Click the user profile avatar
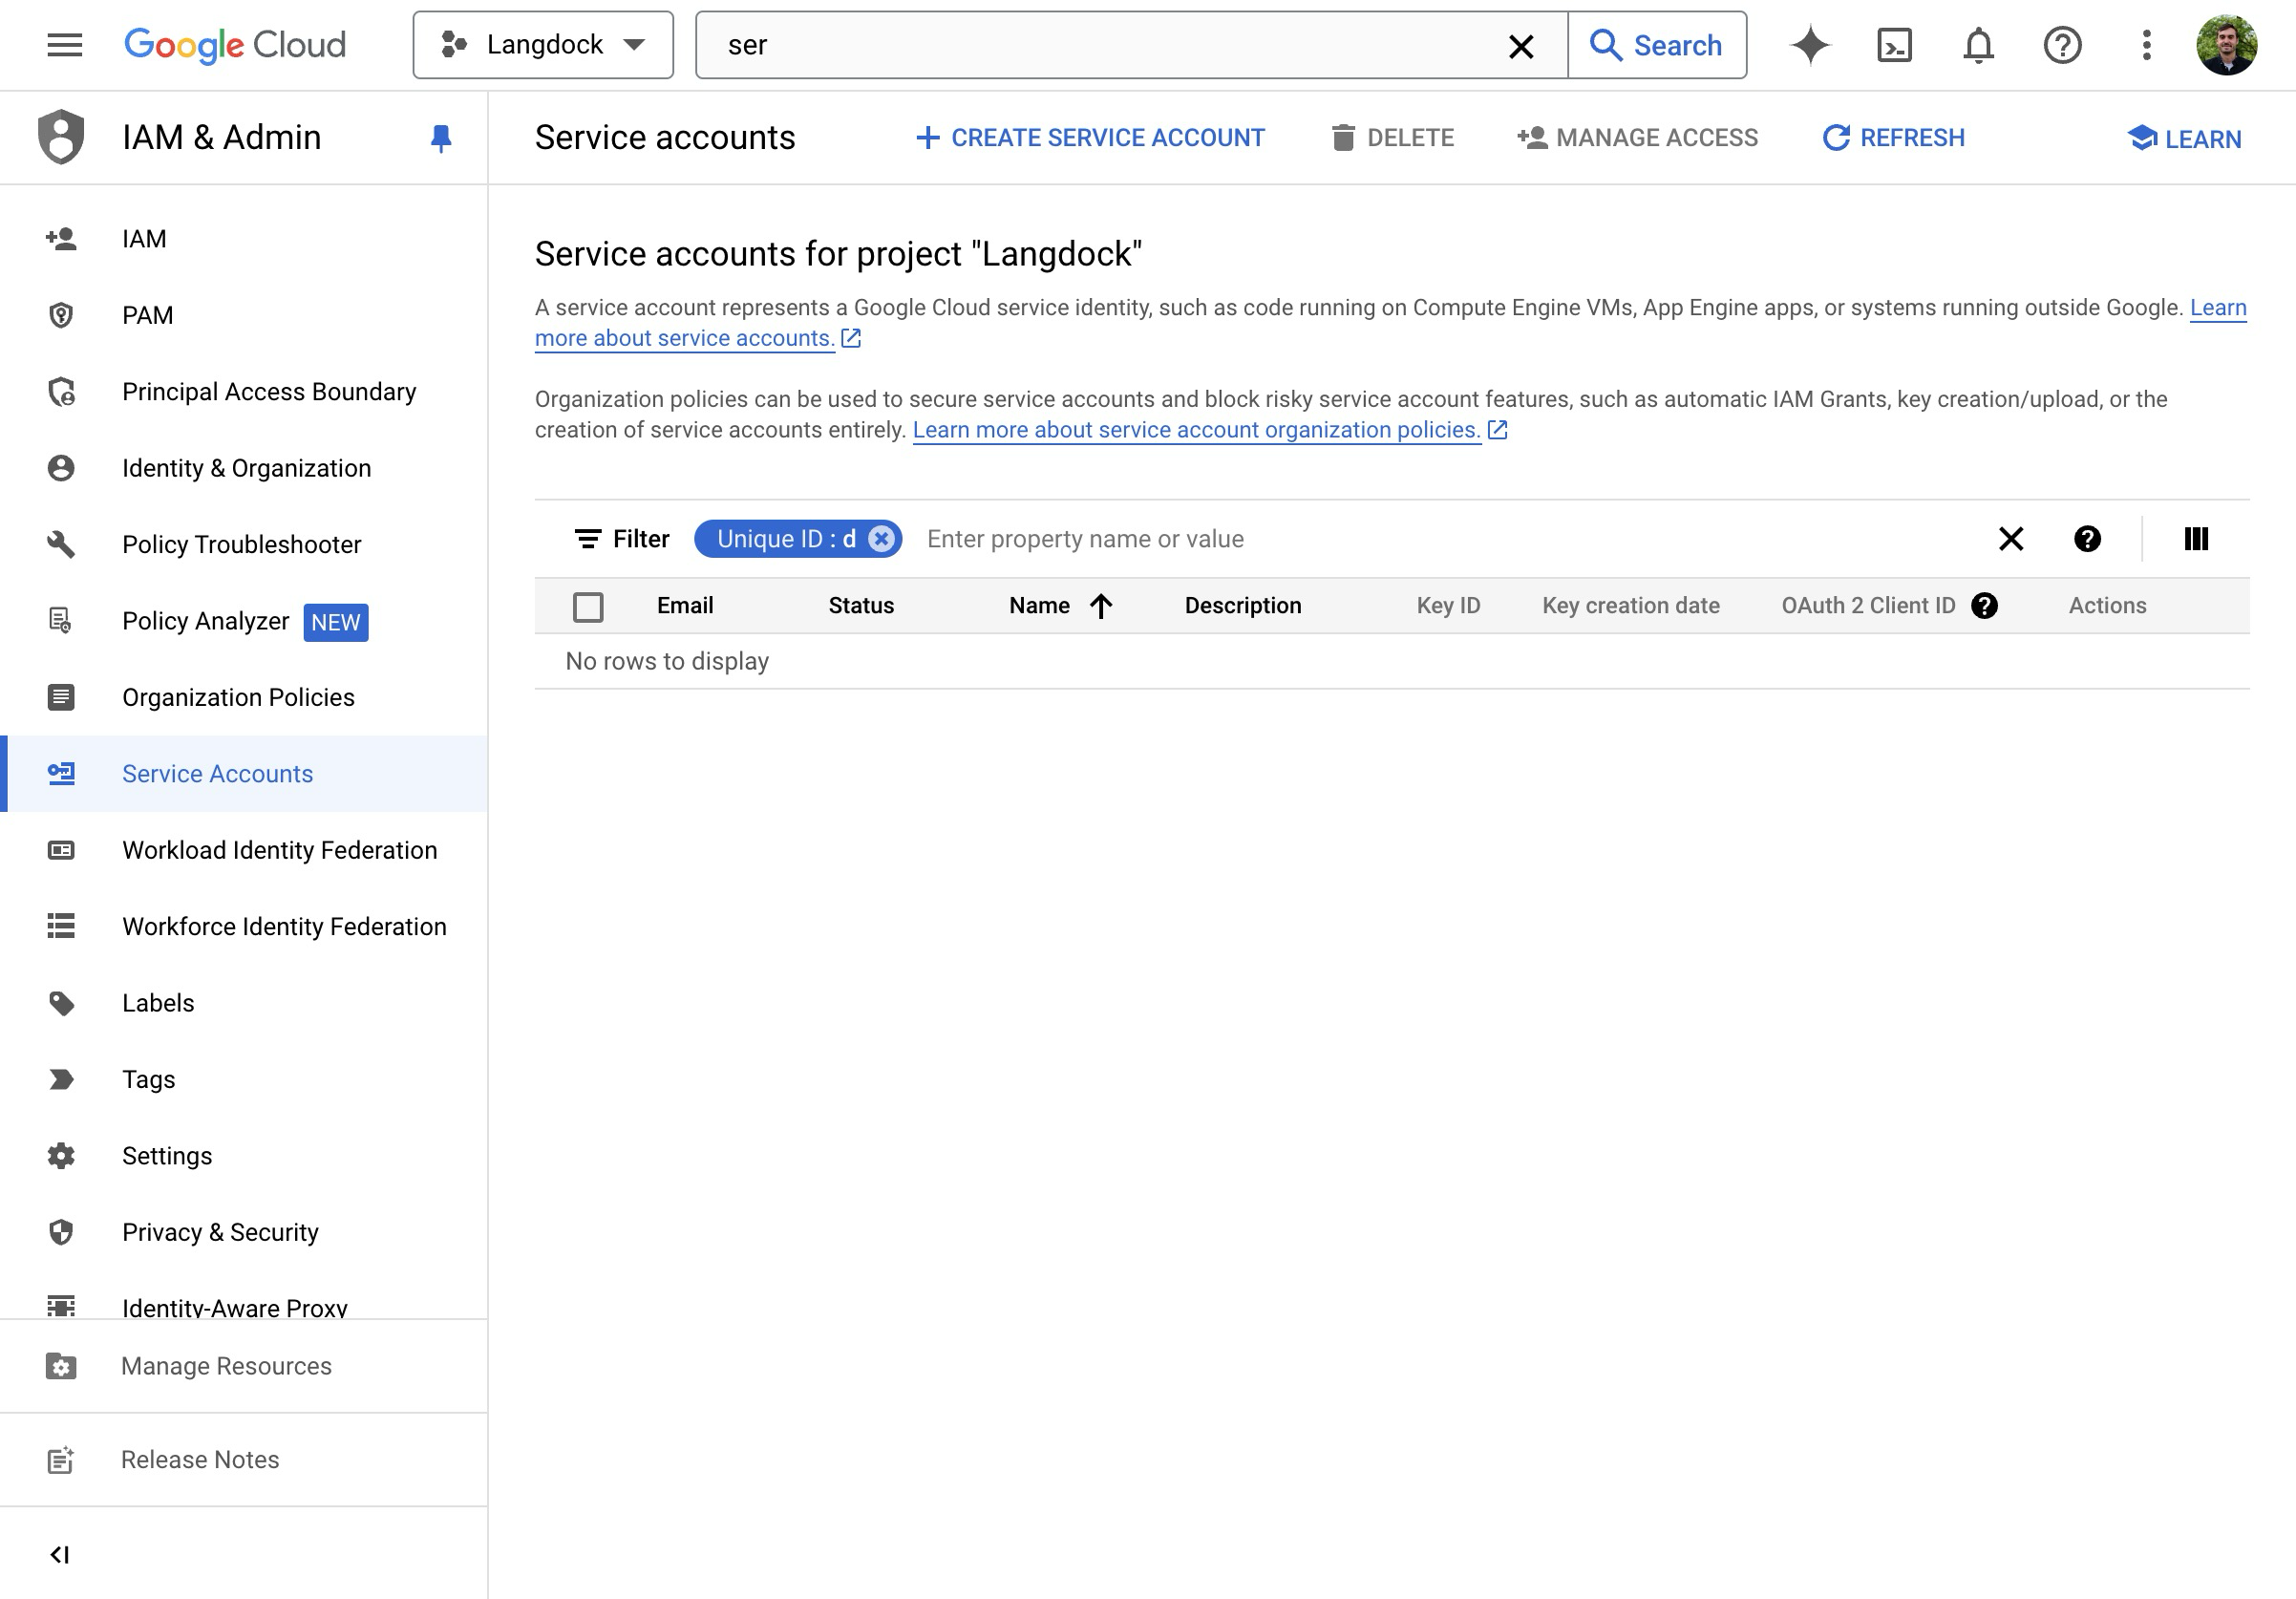 [2226, 45]
